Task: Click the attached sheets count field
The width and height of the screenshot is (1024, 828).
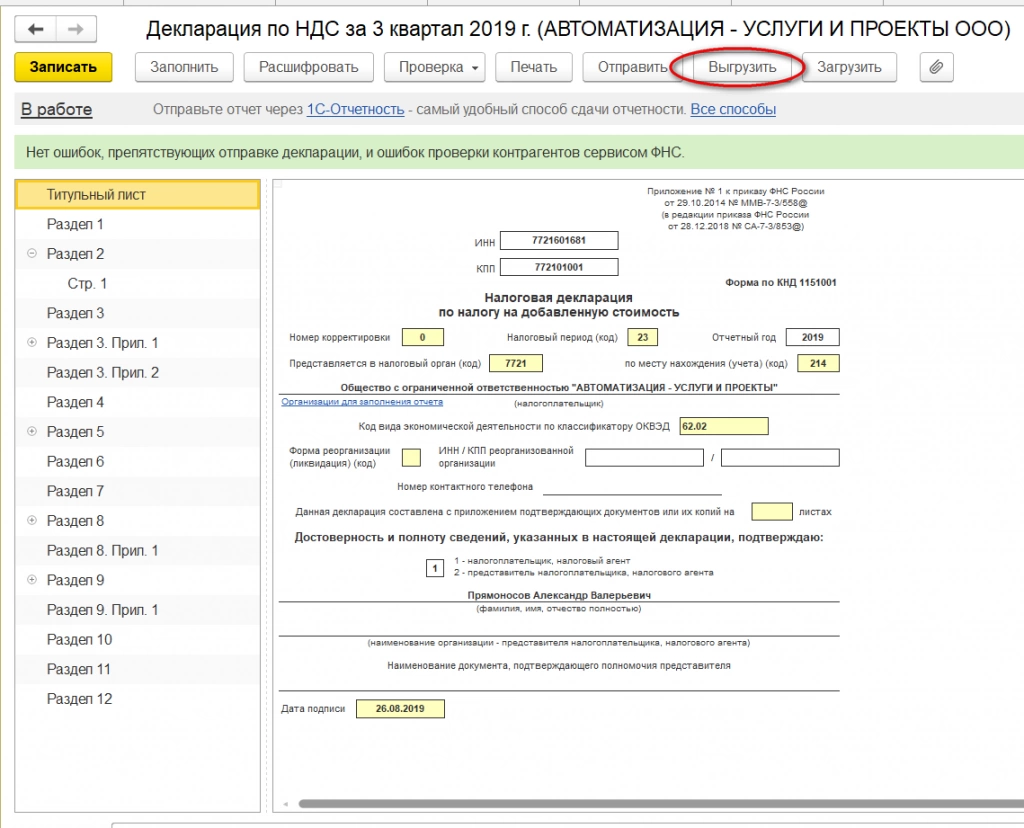Action: point(772,511)
